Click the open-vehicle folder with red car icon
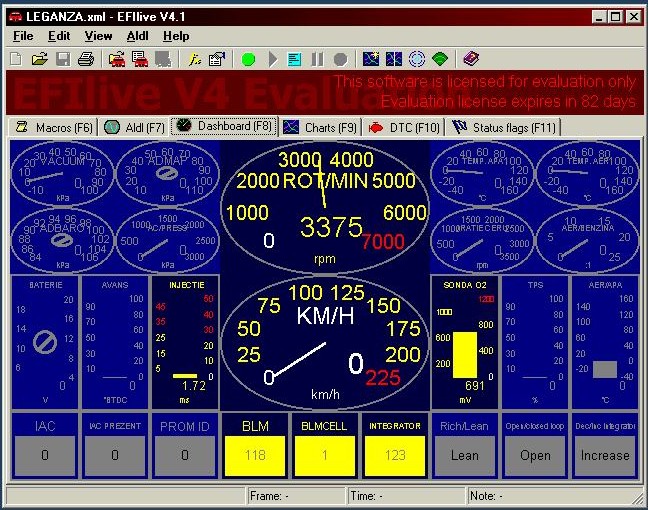Image resolution: width=648 pixels, height=510 pixels. pos(117,59)
